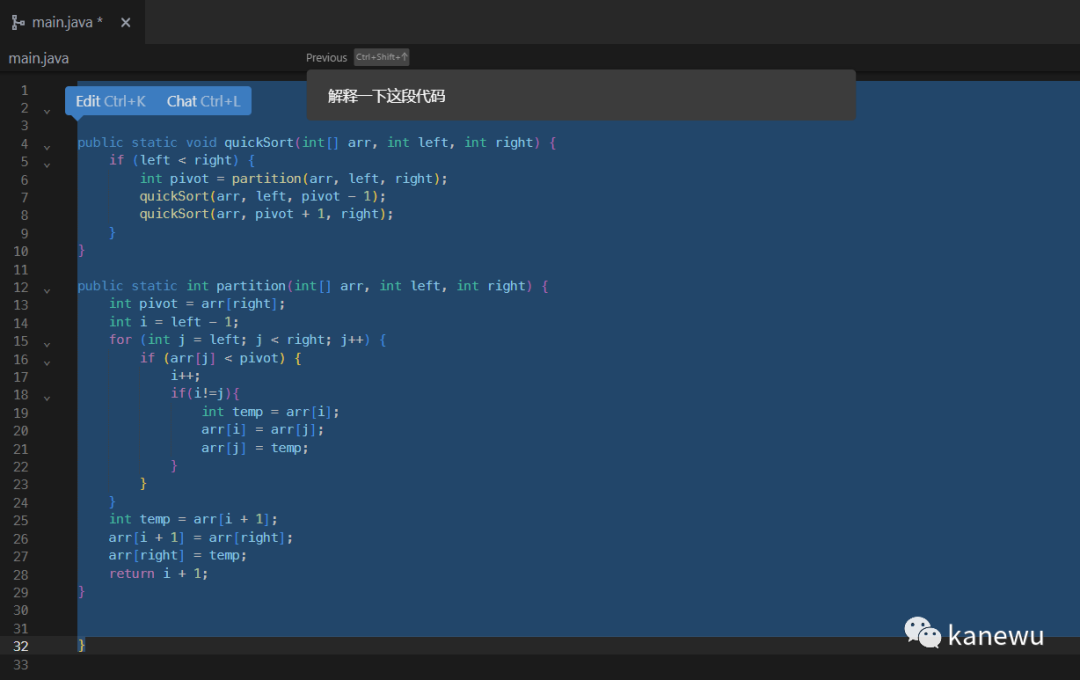Screen dimensions: 1080x680
Task: Collapse the if(i!=j) block at line 18
Action: pos(47,398)
